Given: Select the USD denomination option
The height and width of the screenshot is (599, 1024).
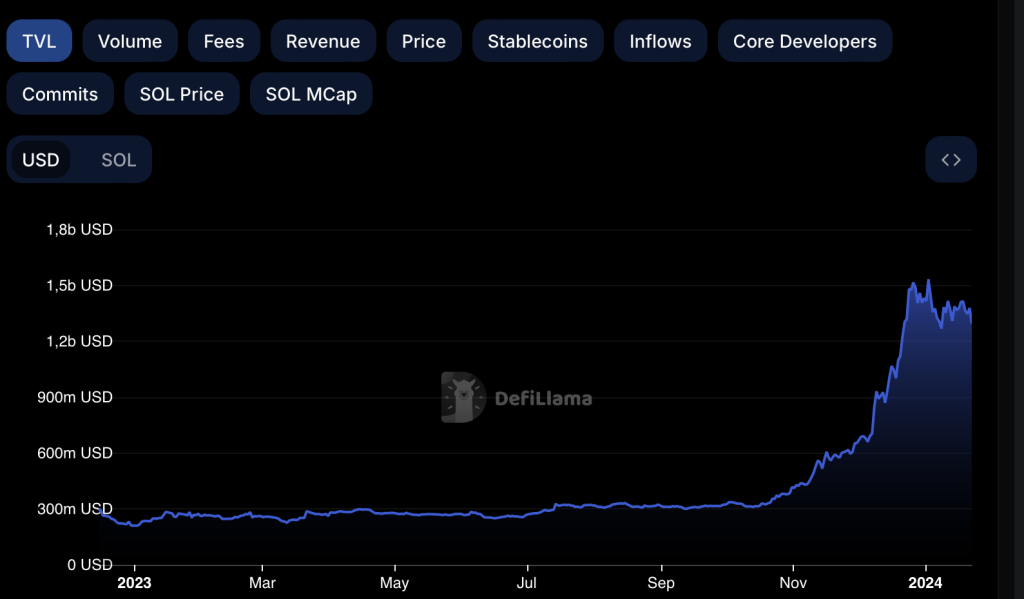Looking at the screenshot, I should pyautogui.click(x=41, y=160).
